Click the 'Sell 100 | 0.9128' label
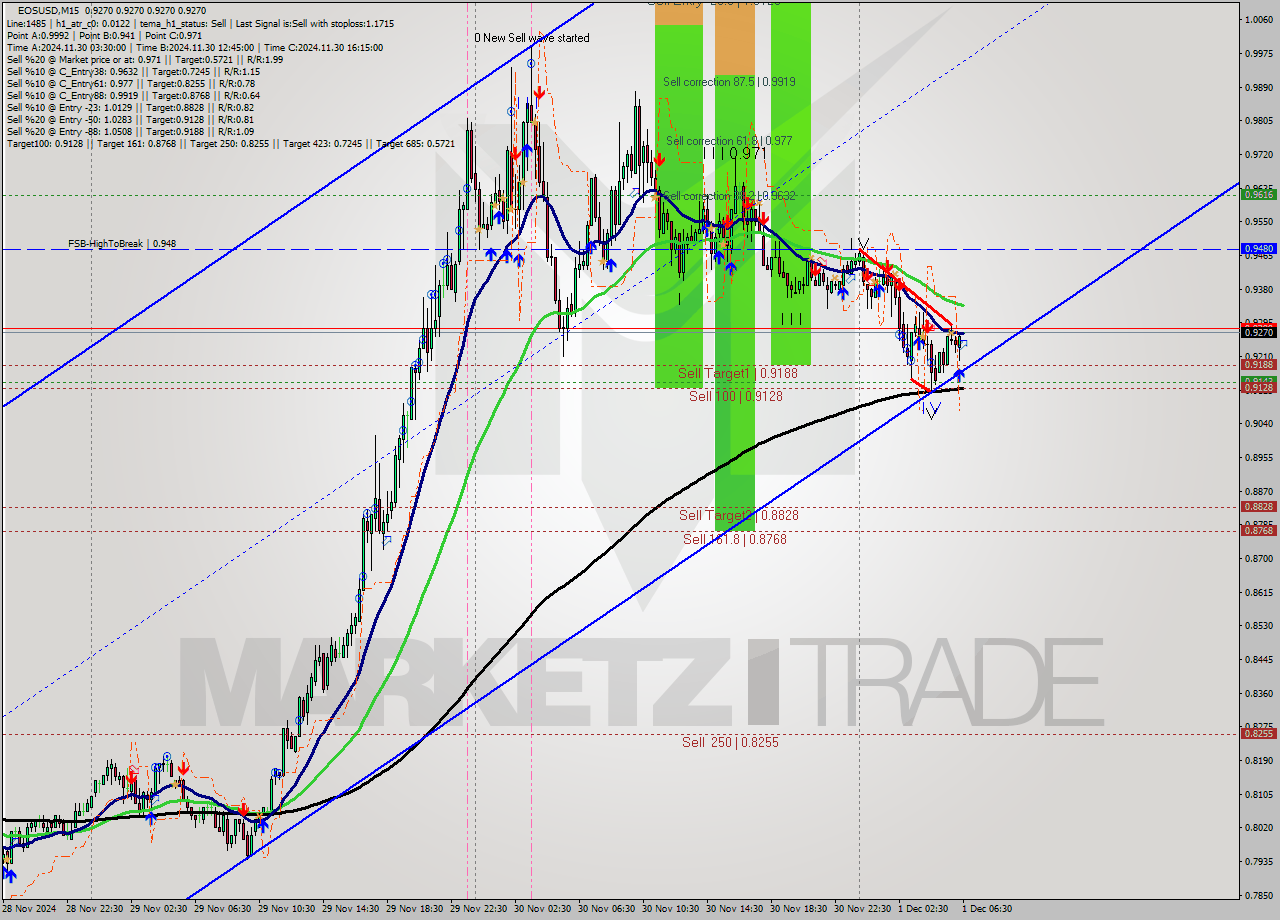This screenshot has height=920, width=1280. pos(736,396)
